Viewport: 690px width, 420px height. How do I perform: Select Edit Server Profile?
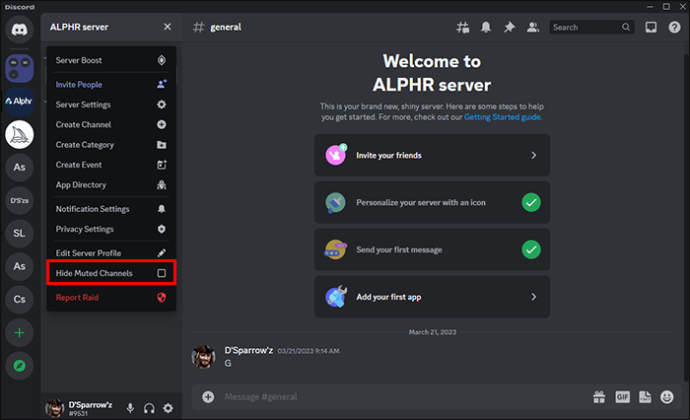click(x=111, y=253)
